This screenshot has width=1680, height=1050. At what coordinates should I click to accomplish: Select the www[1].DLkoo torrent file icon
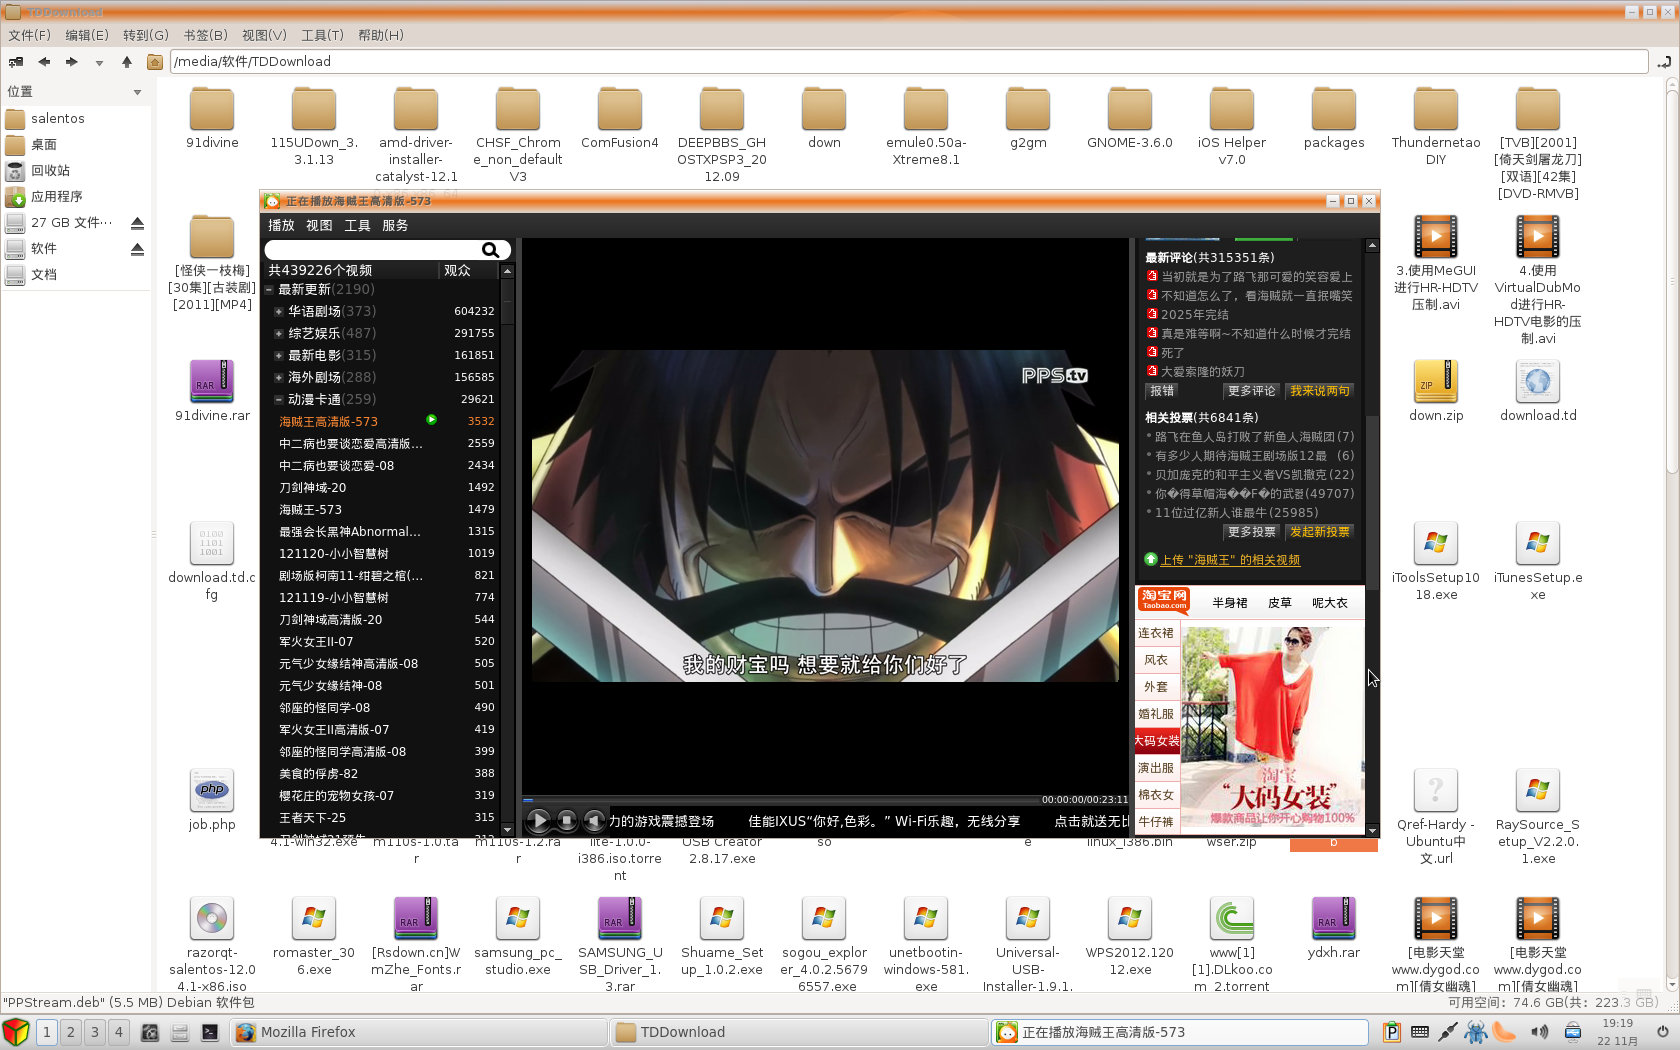[x=1232, y=918]
